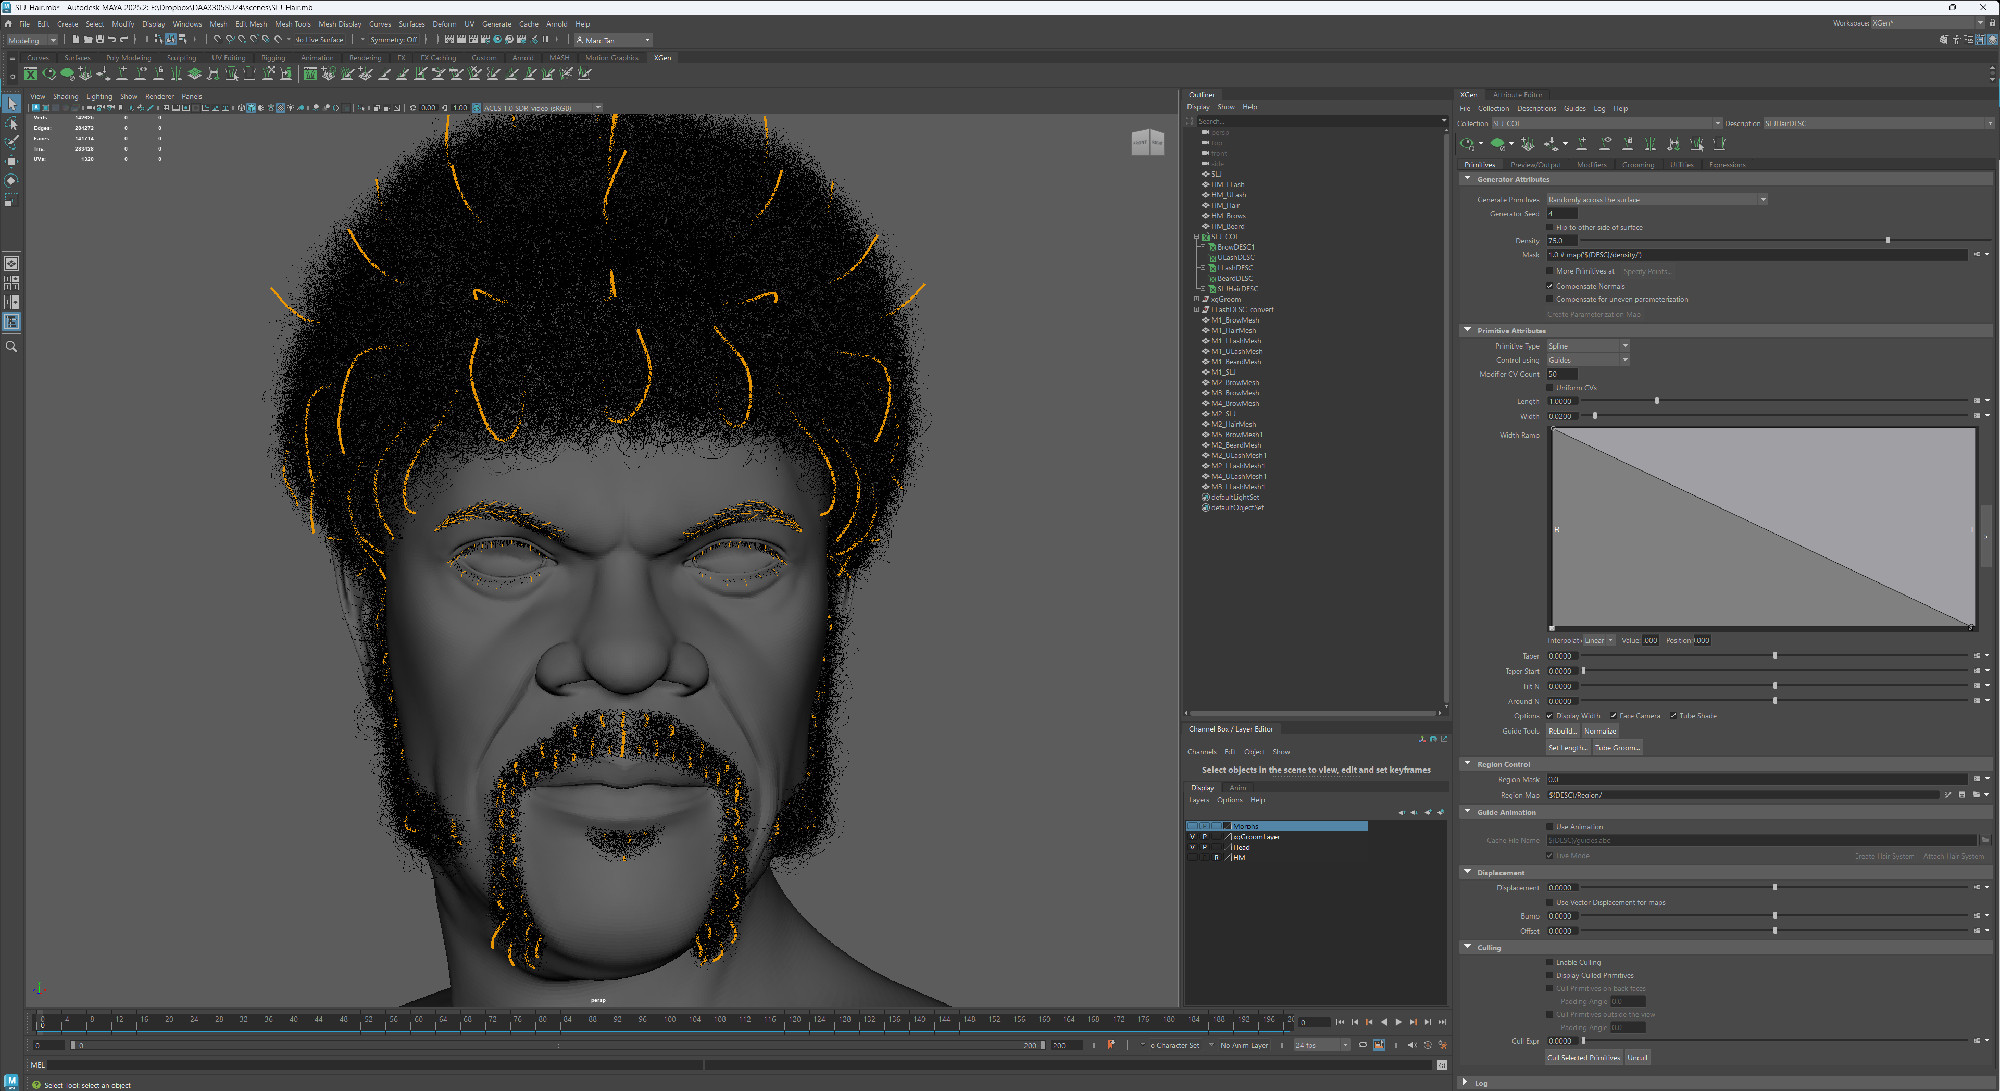
Task: Select M1_BrowMesh in the Outliner
Action: [x=1235, y=321]
